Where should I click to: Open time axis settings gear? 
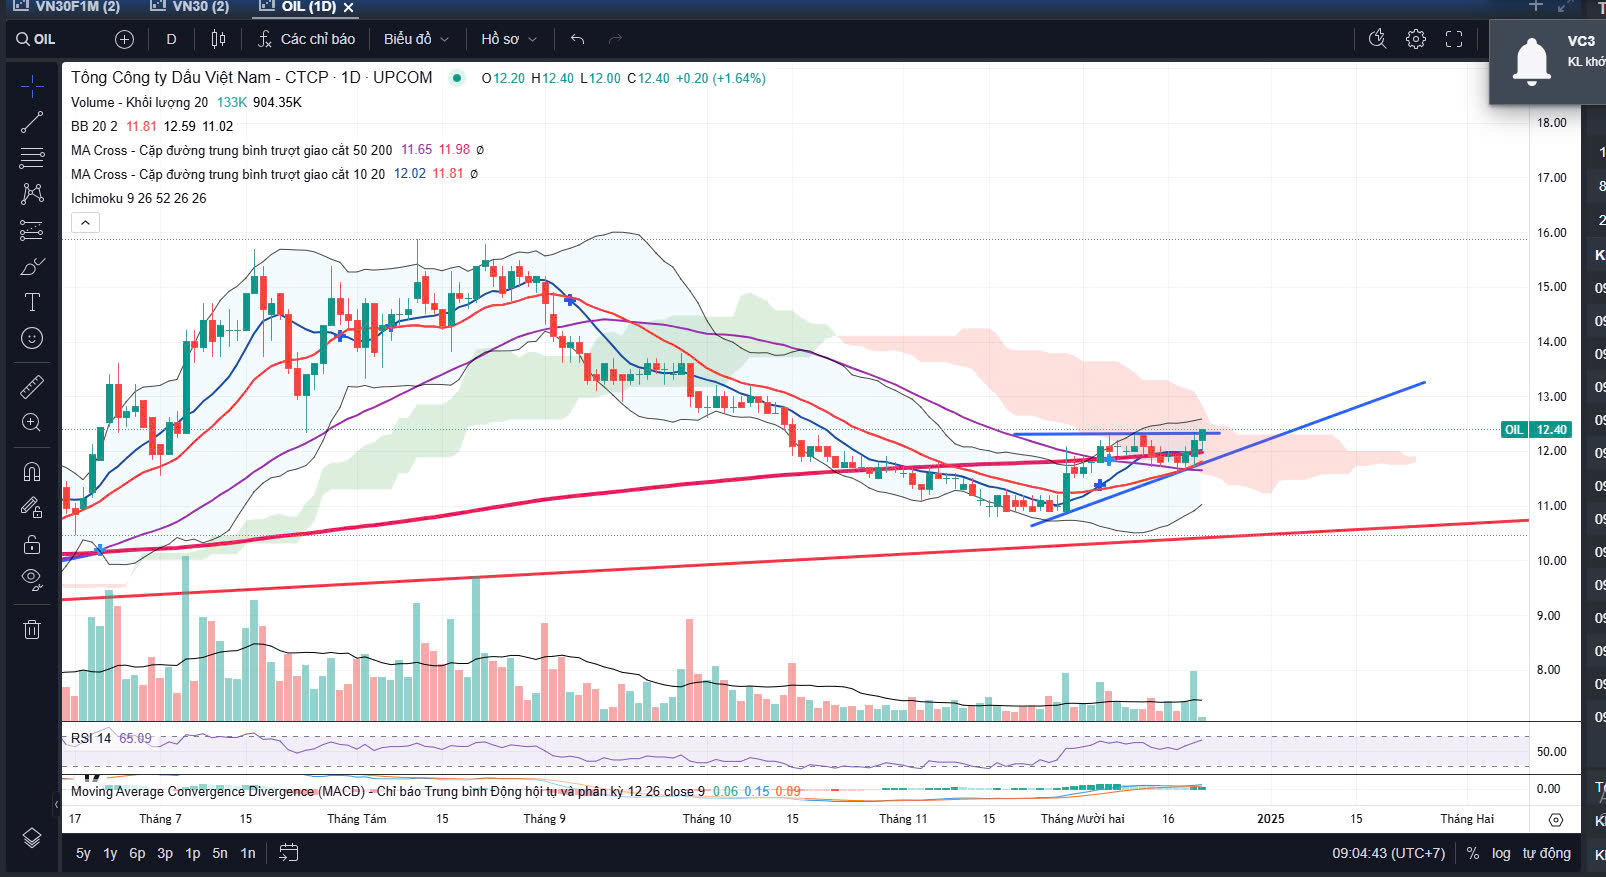(x=1555, y=819)
